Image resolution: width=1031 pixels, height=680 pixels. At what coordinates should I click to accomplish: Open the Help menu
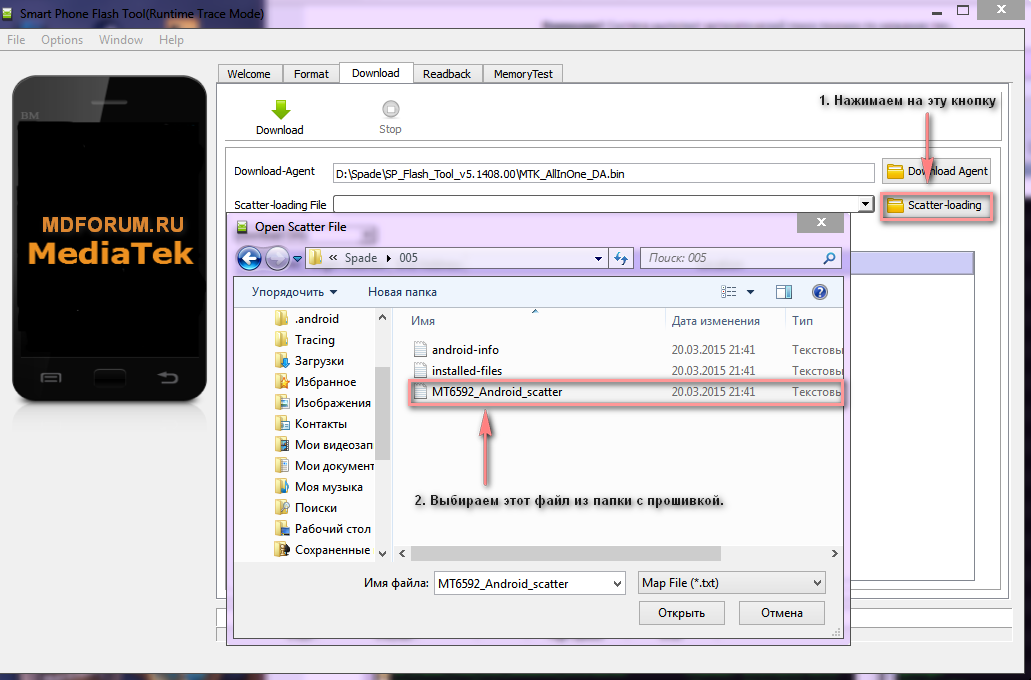pyautogui.click(x=171, y=40)
